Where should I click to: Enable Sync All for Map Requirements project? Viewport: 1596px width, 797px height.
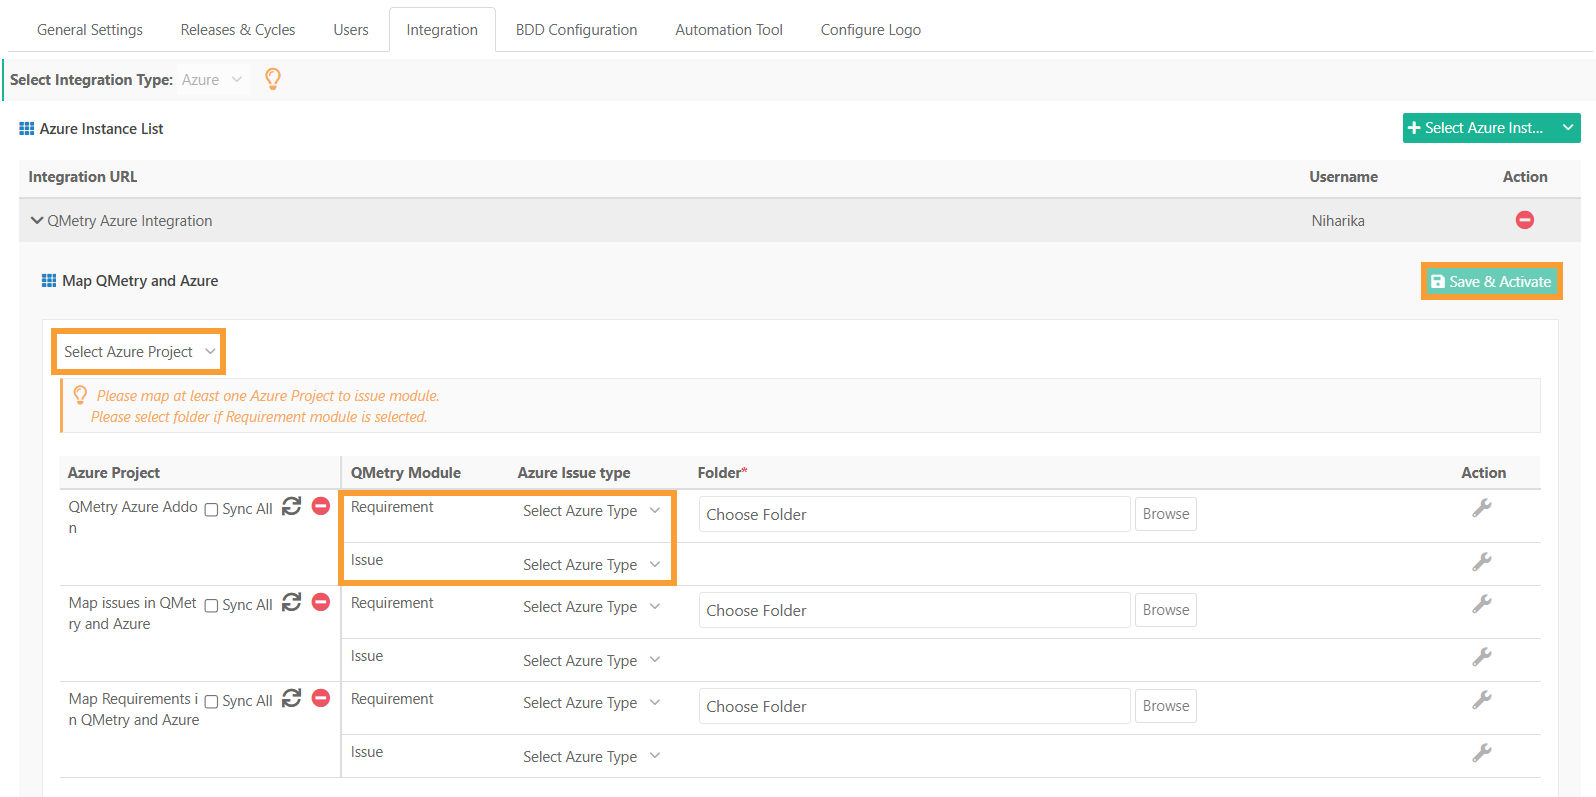pyautogui.click(x=211, y=702)
